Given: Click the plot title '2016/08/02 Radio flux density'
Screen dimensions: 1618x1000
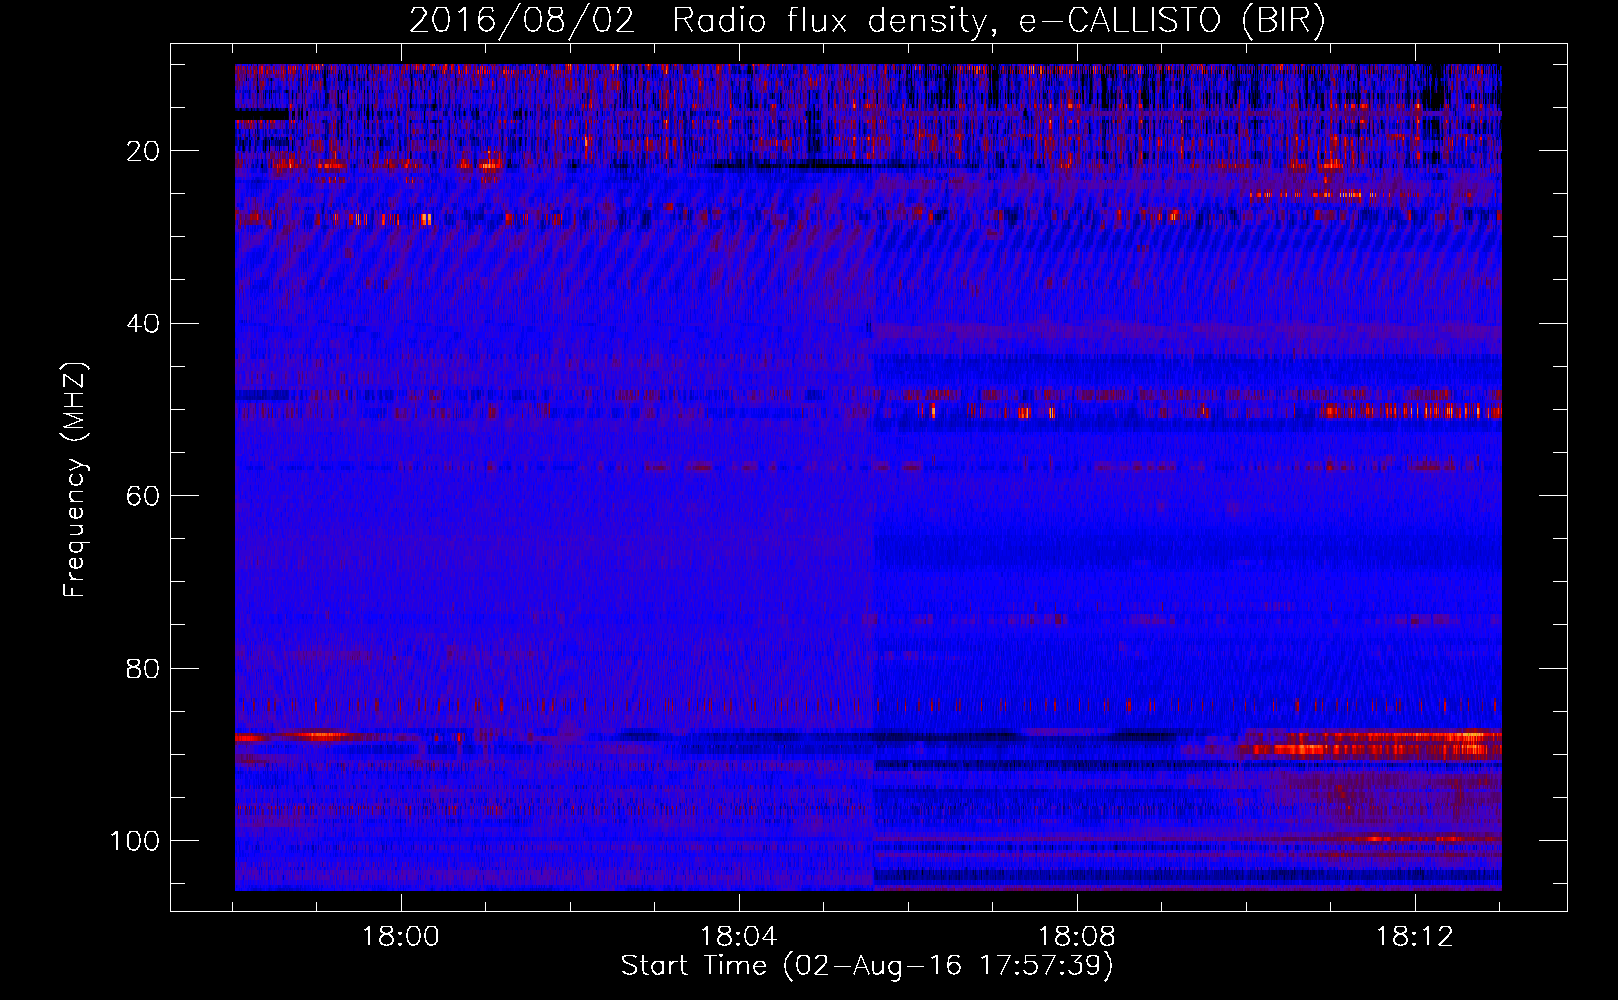Looking at the screenshot, I should click(x=868, y=21).
